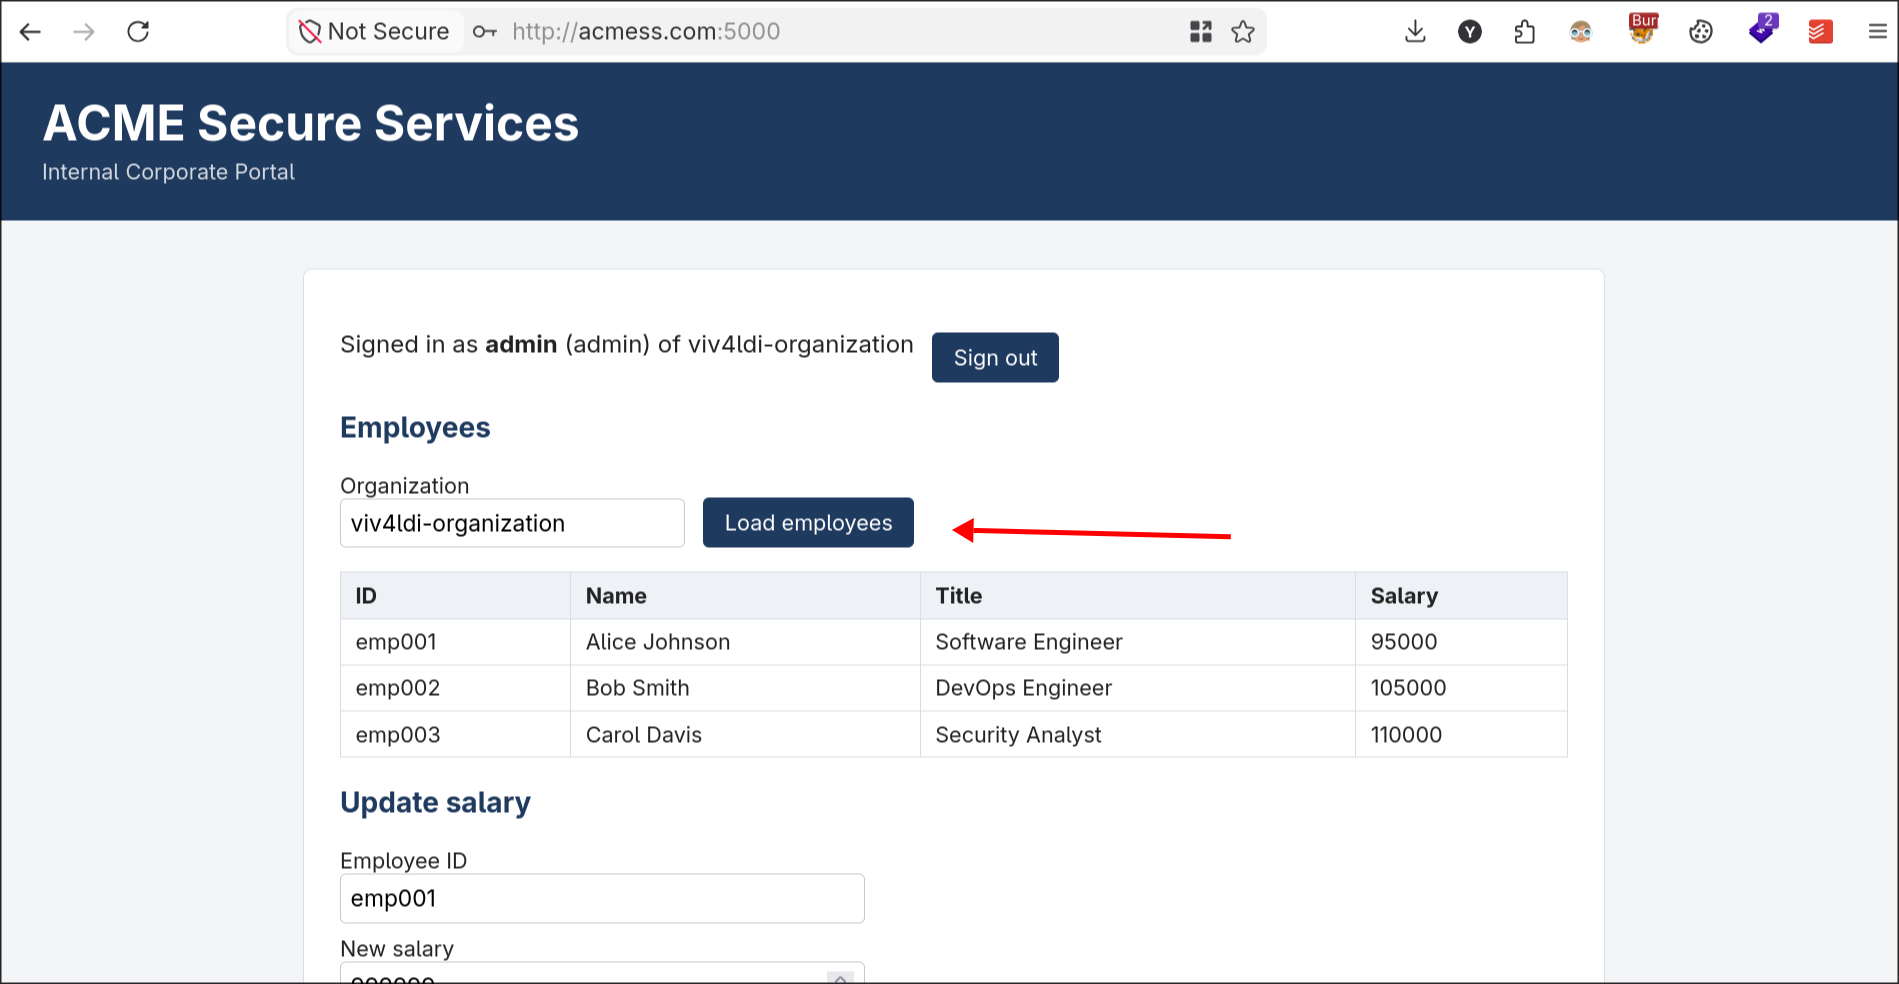The image size is (1899, 984).
Task: Click the ACME Secure Services heading
Action: (311, 124)
